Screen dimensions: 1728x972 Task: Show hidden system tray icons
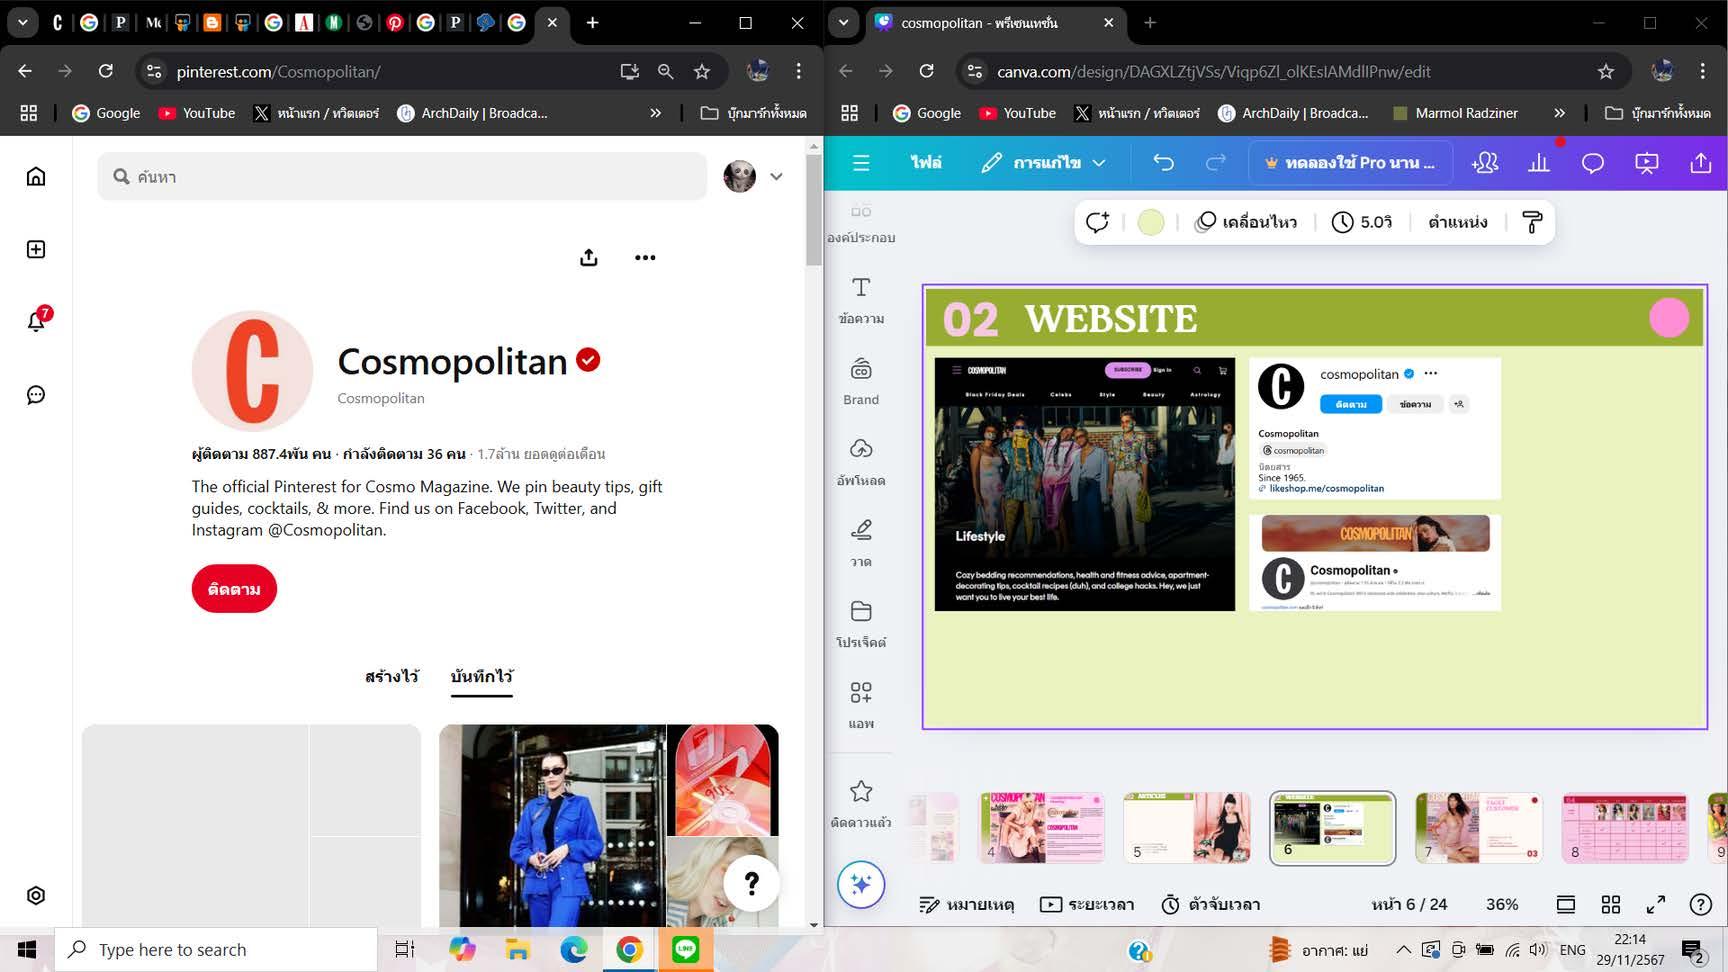(x=1403, y=950)
